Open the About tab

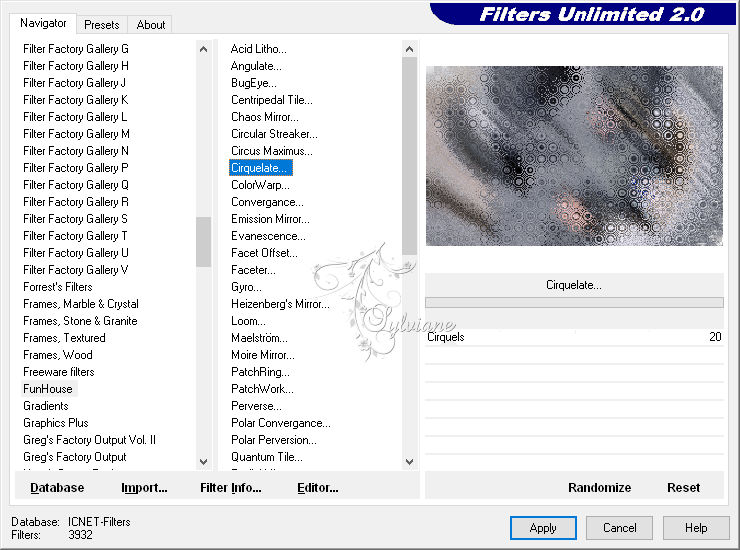(x=151, y=25)
